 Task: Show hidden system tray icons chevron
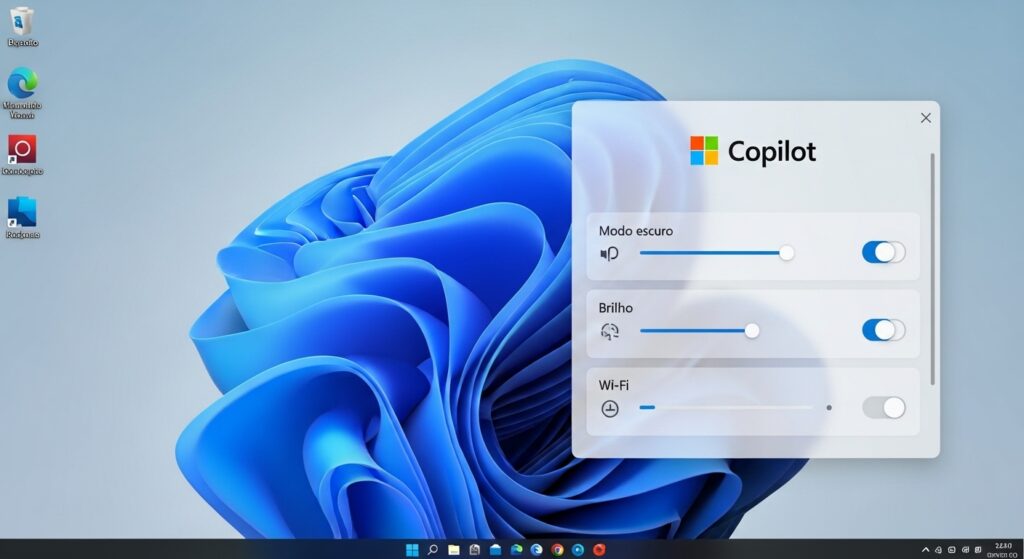(x=925, y=551)
